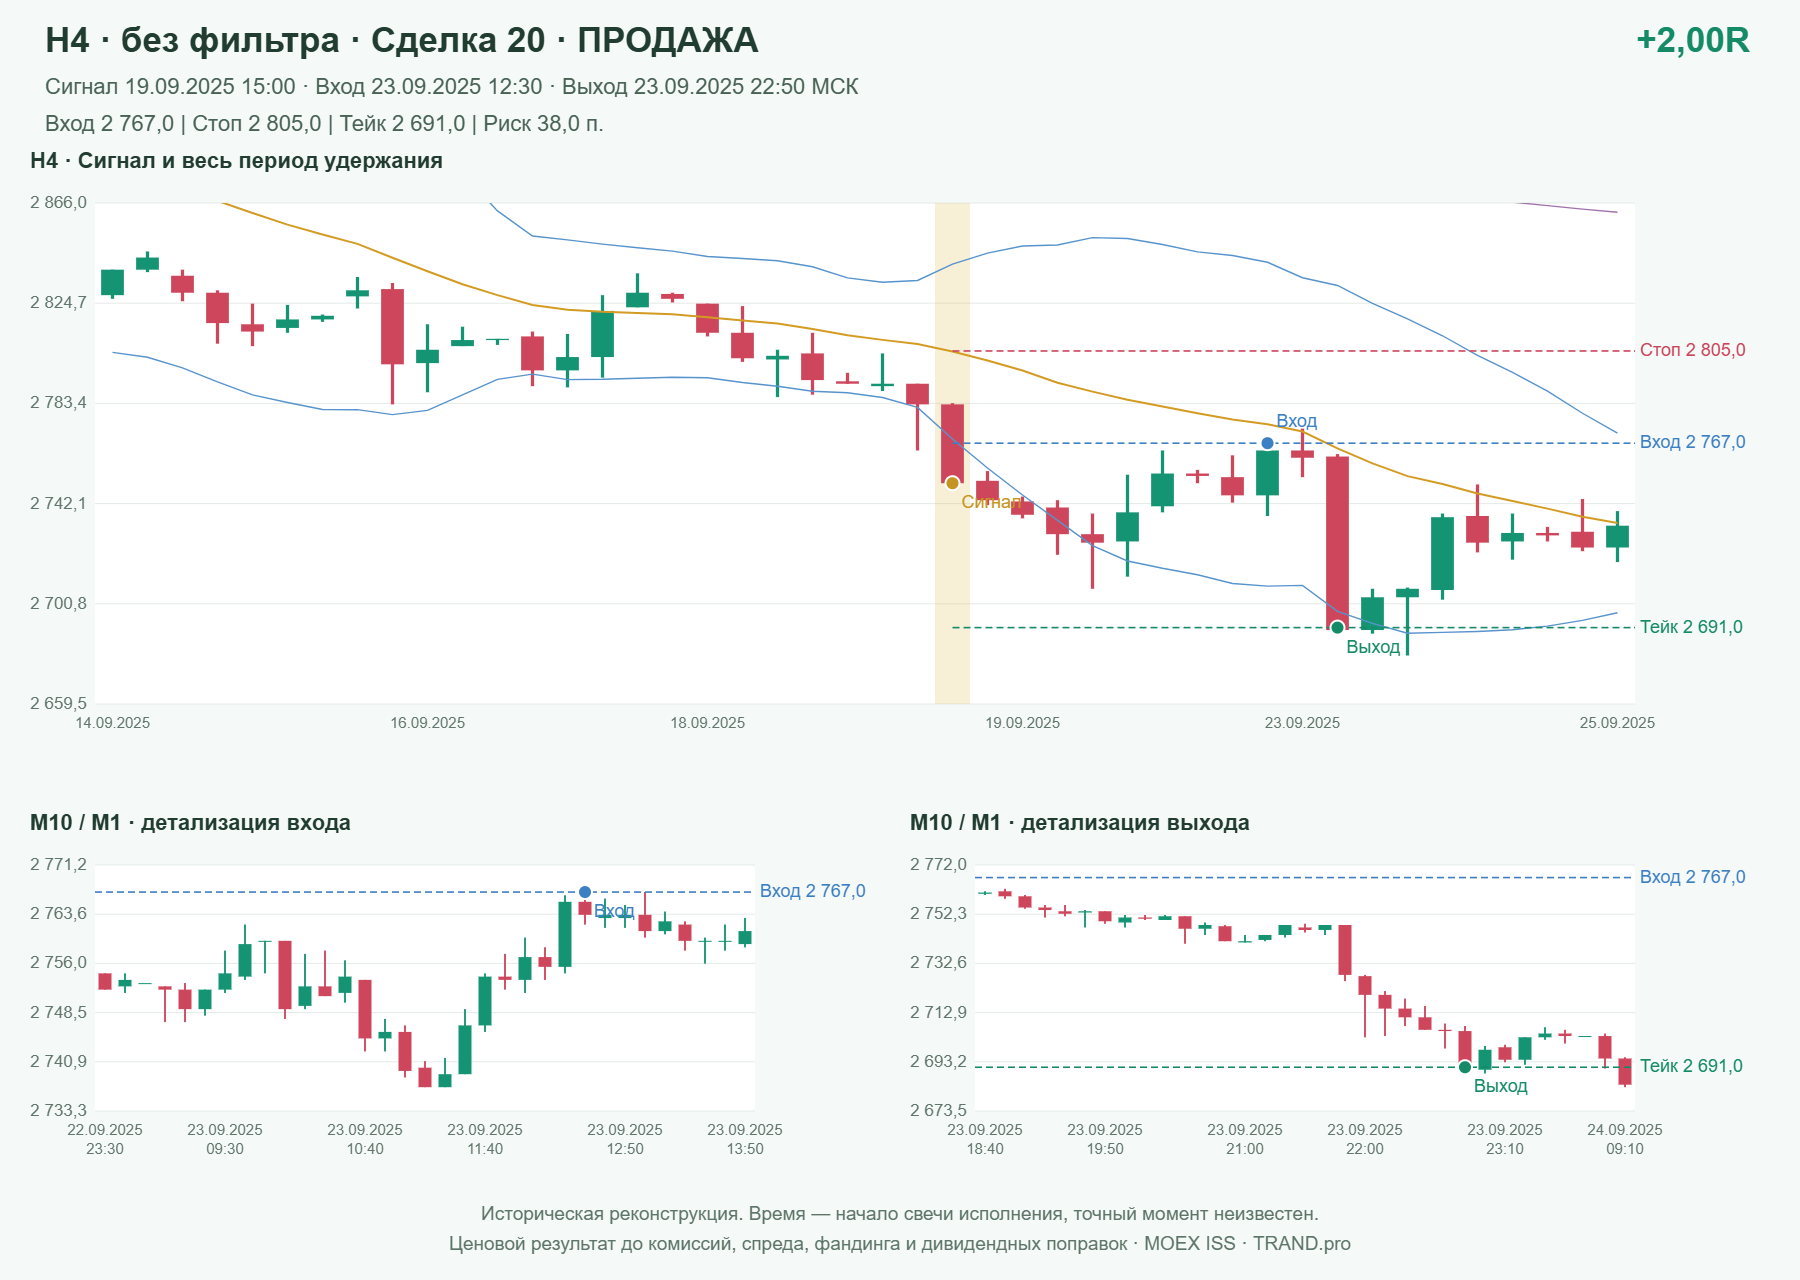Click the title 'H4 · без фильтра · Сделка 20 · ПРОДАЖА'
Image resolution: width=1800 pixels, height=1280 pixels.
(x=402, y=40)
